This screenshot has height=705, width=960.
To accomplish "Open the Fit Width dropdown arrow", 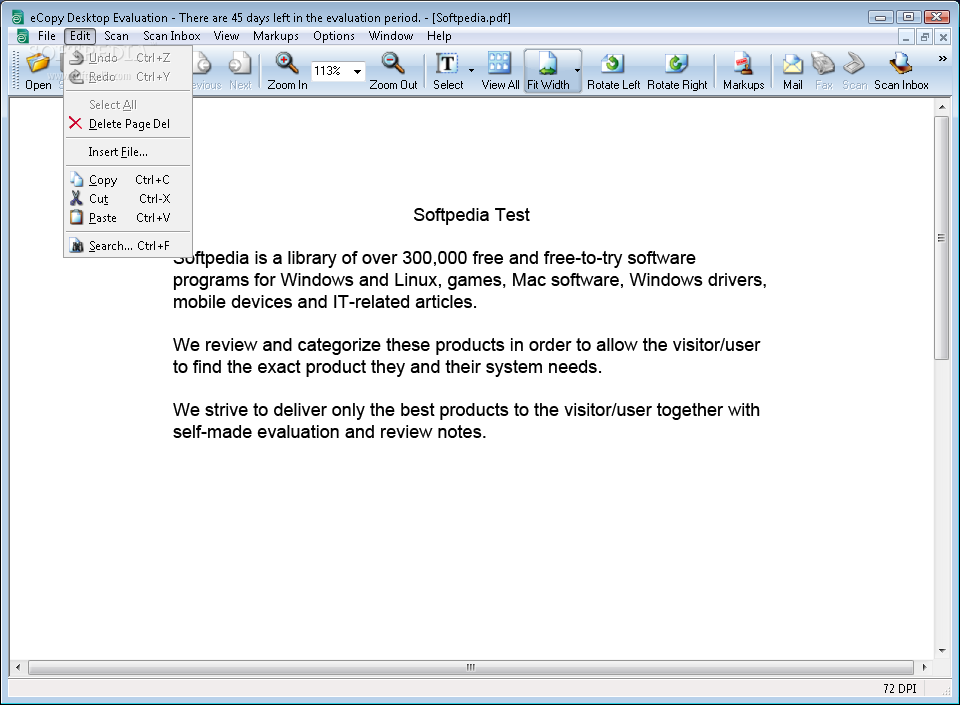I will [577, 70].
